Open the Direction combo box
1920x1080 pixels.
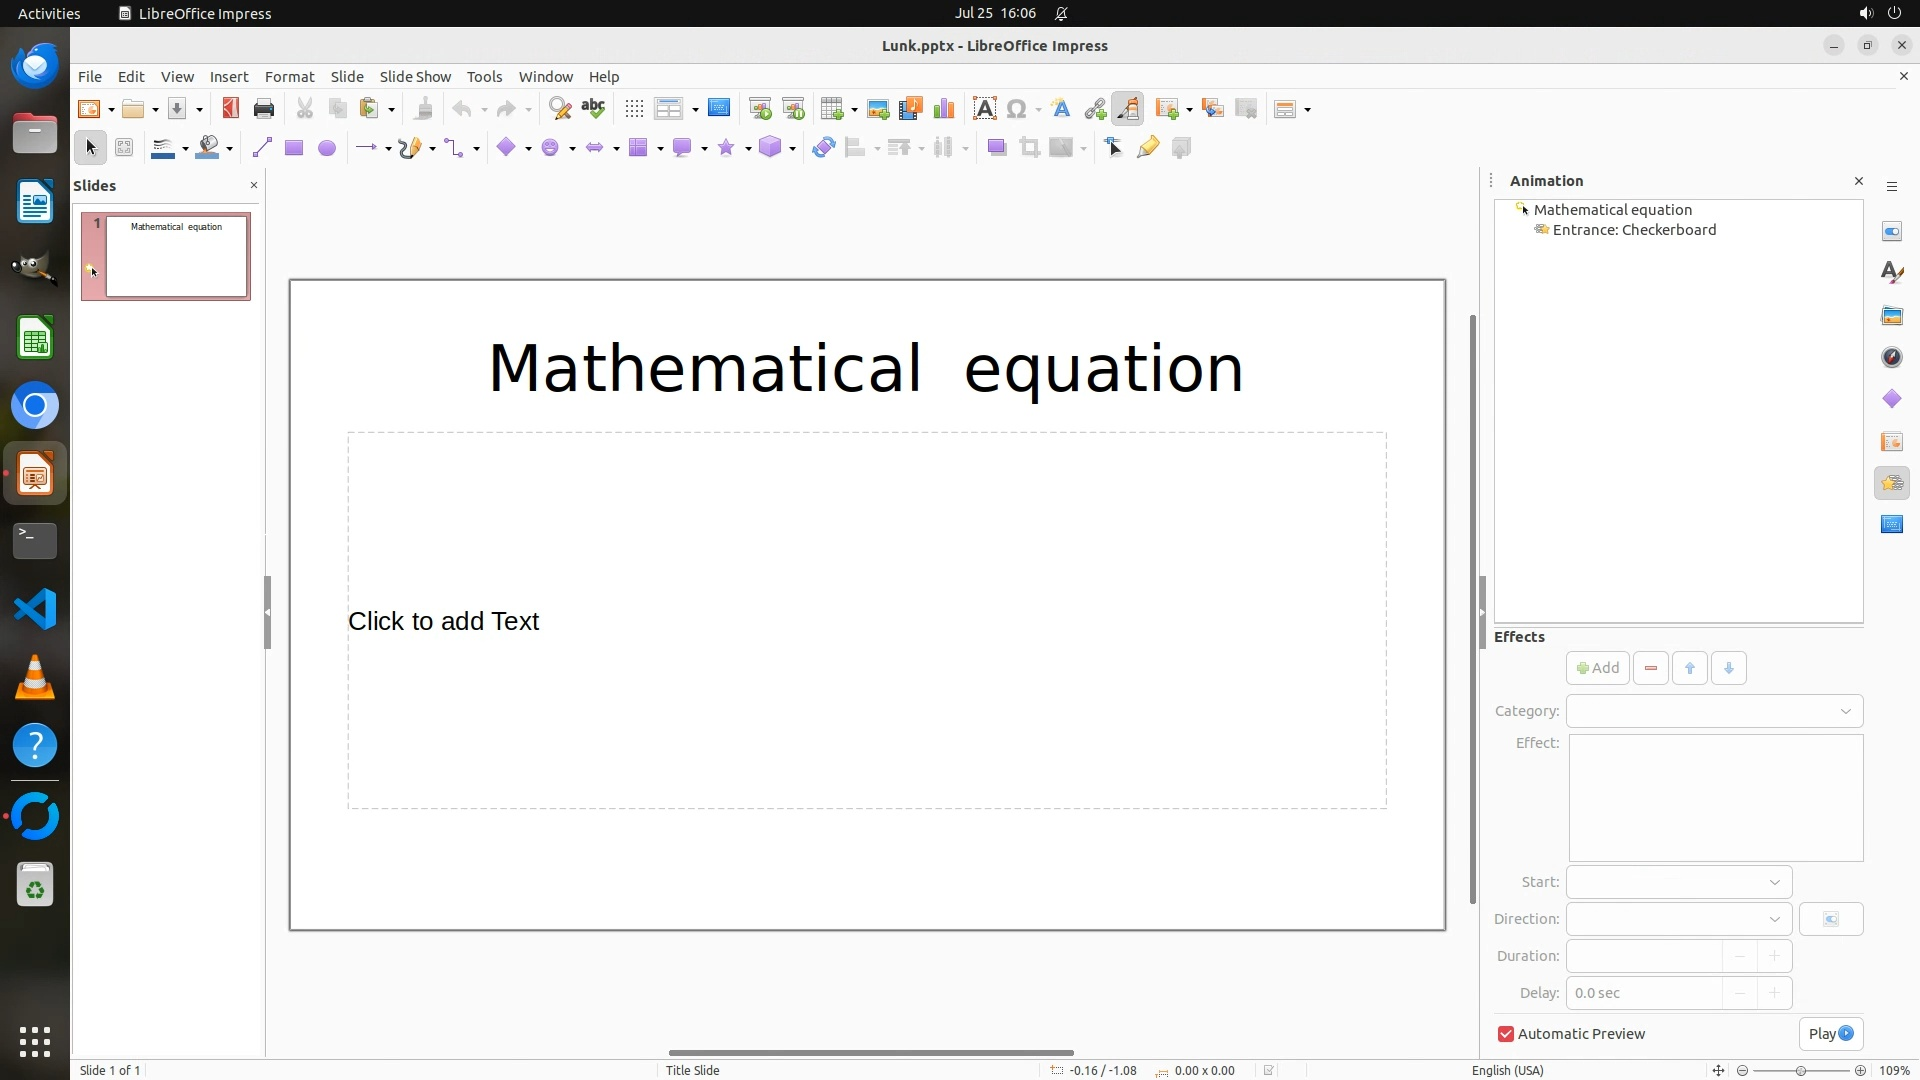1678,919
